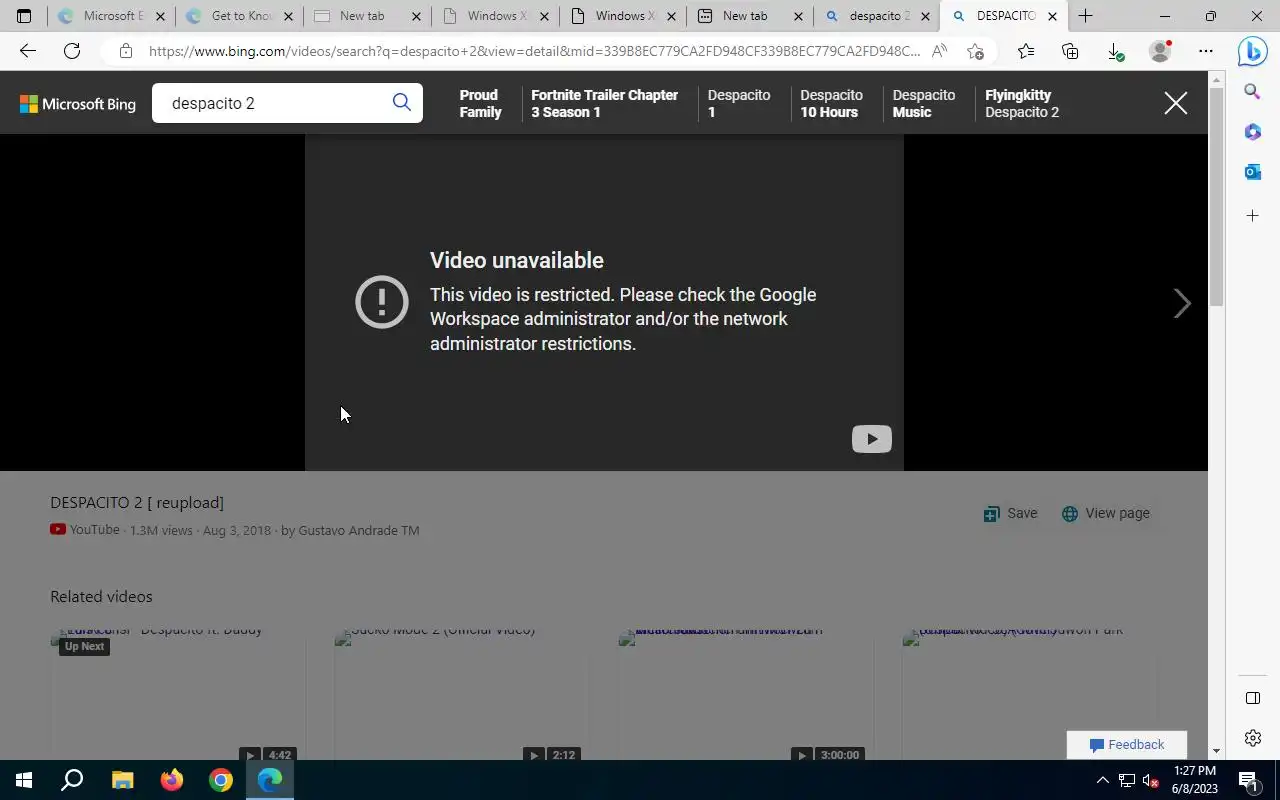The height and width of the screenshot is (800, 1280).
Task: Save the video with Save button
Action: (1010, 513)
